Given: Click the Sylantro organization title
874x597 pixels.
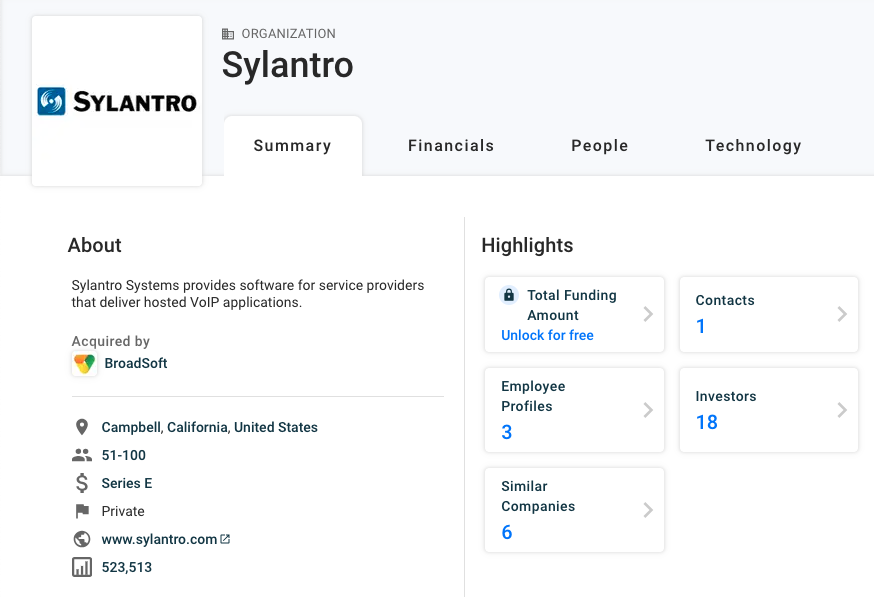Looking at the screenshot, I should (x=288, y=65).
